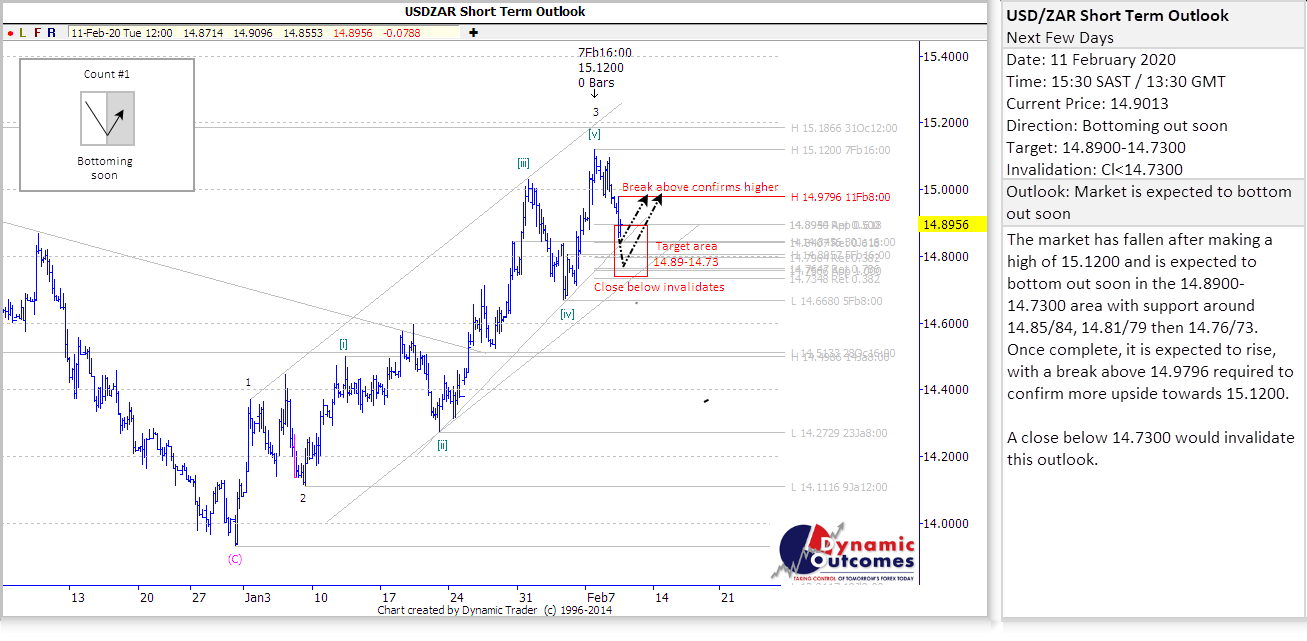Click the [iv] wave label

coord(567,314)
